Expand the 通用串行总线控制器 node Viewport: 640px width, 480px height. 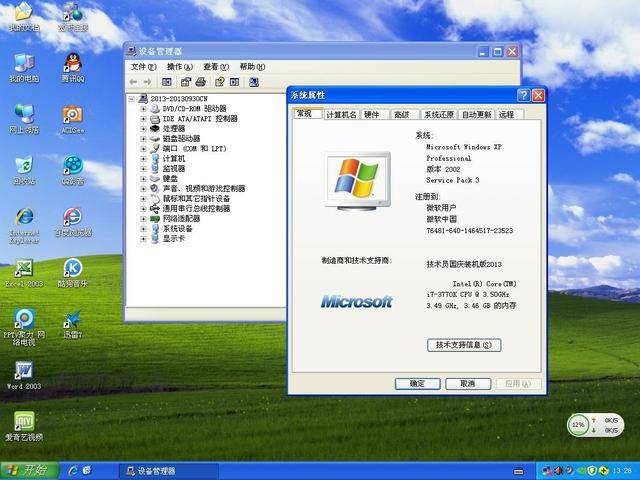click(x=143, y=209)
